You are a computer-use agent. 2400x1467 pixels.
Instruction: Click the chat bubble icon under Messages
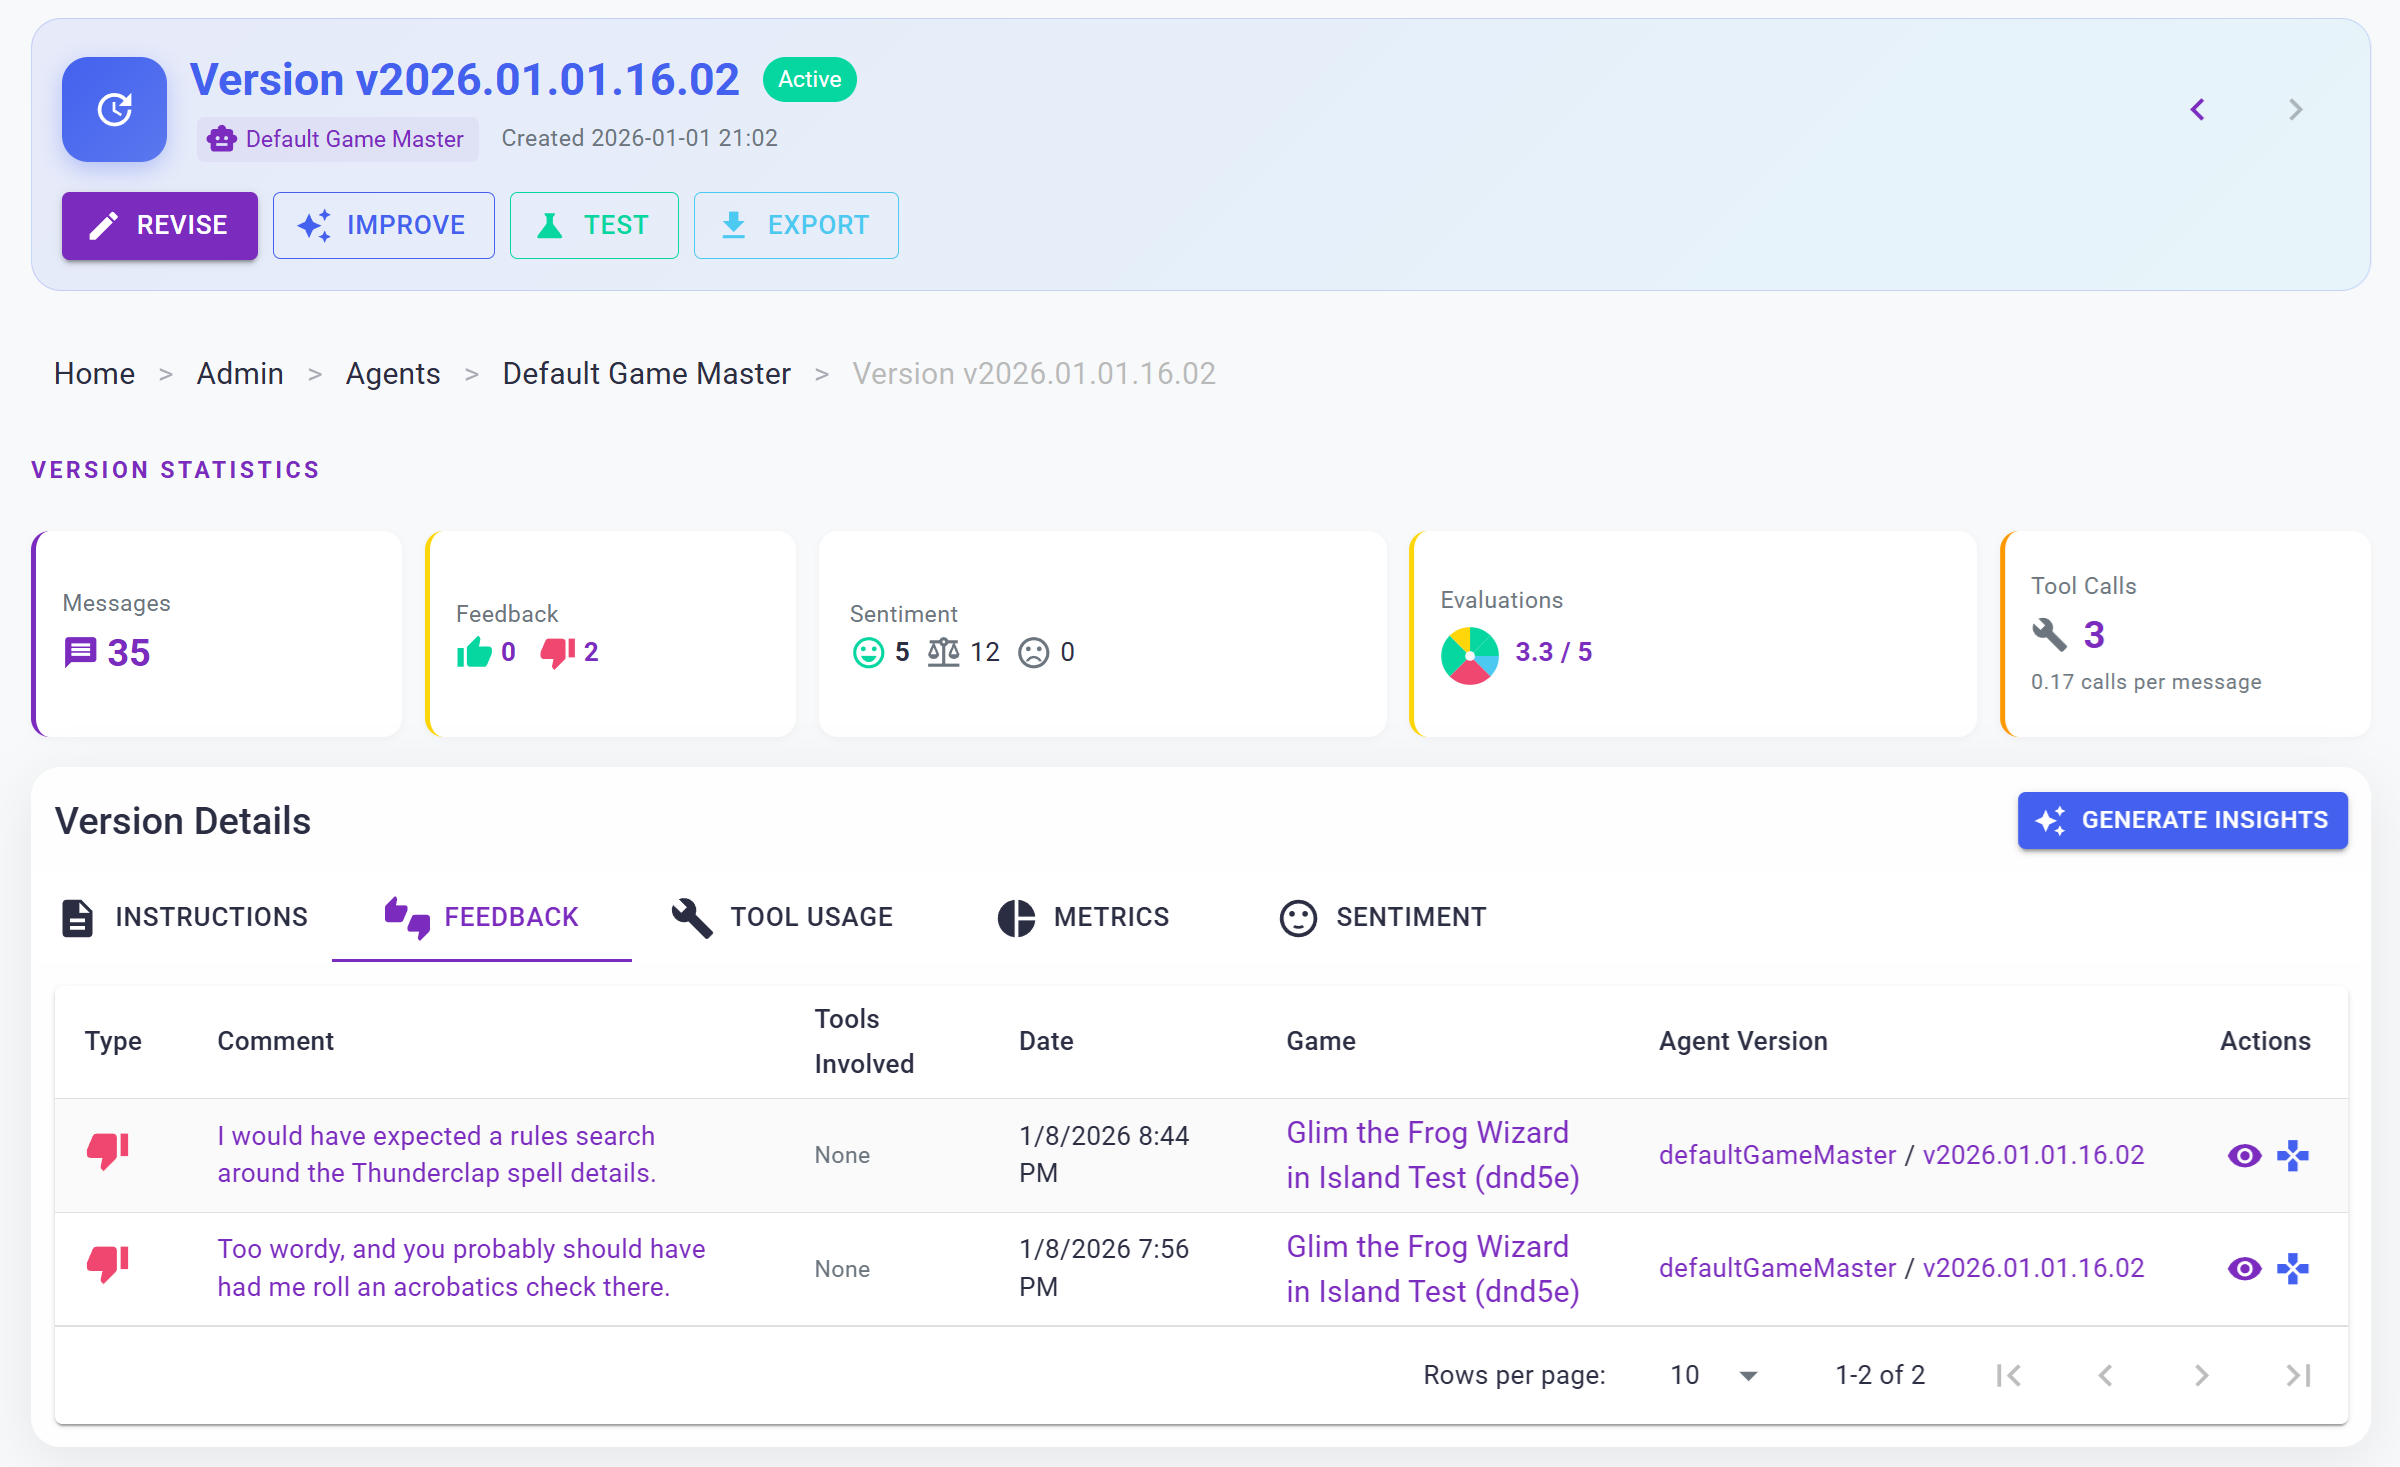pyautogui.click(x=80, y=652)
